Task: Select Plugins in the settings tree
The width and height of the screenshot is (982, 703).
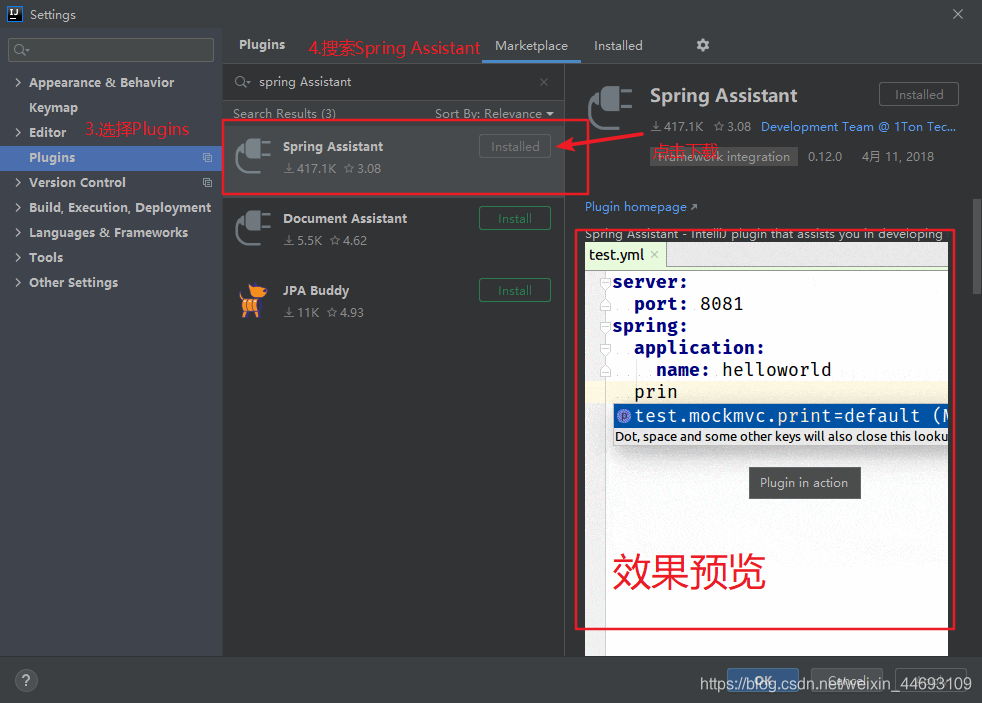Action: tap(111, 158)
